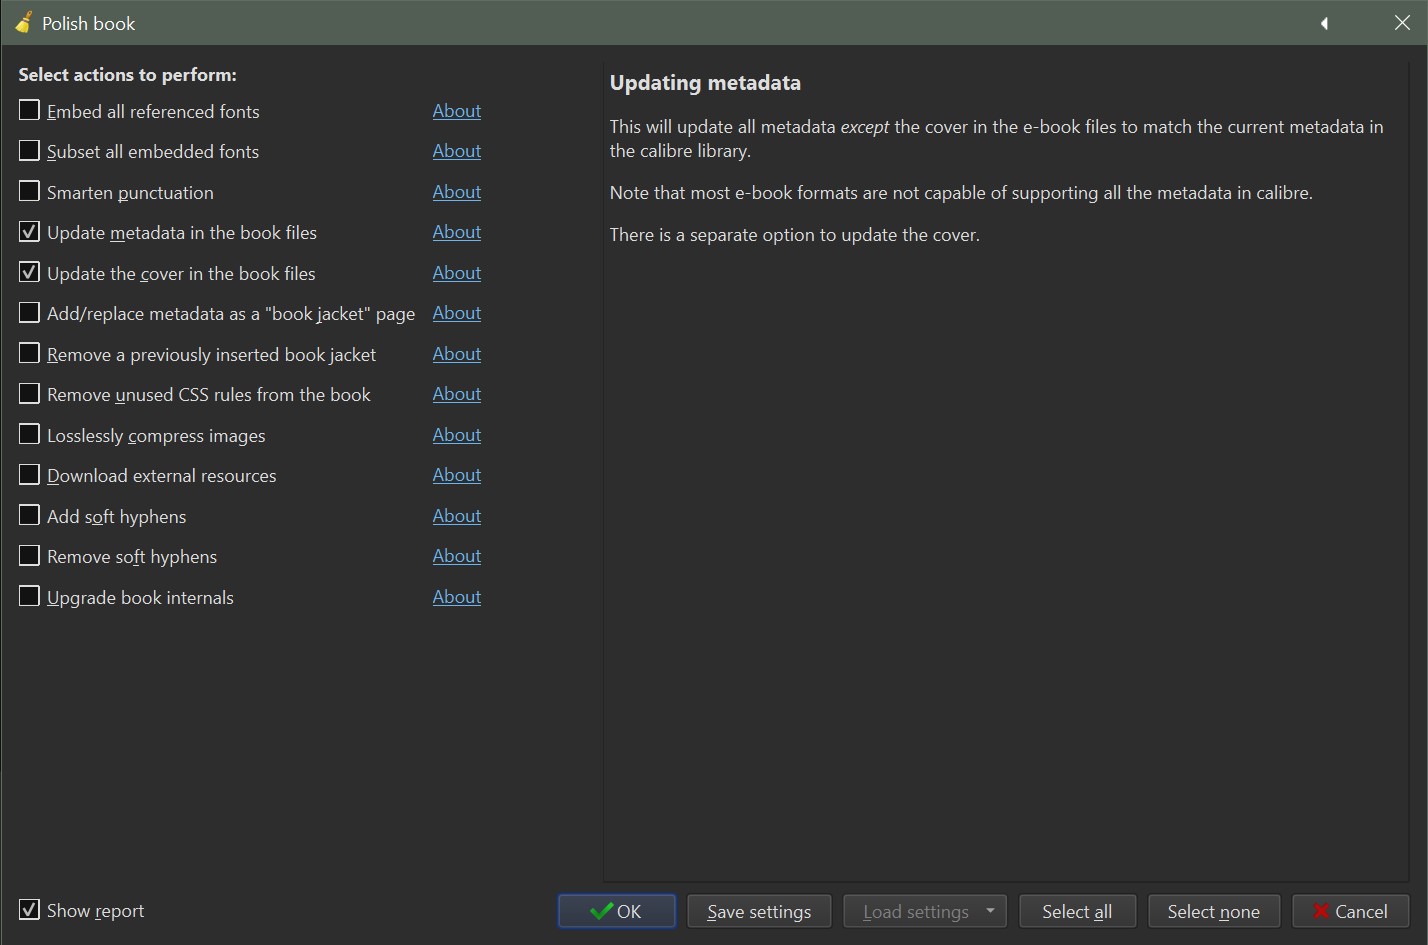The width and height of the screenshot is (1428, 945).
Task: Toggle the Show report checkbox
Action: point(30,910)
